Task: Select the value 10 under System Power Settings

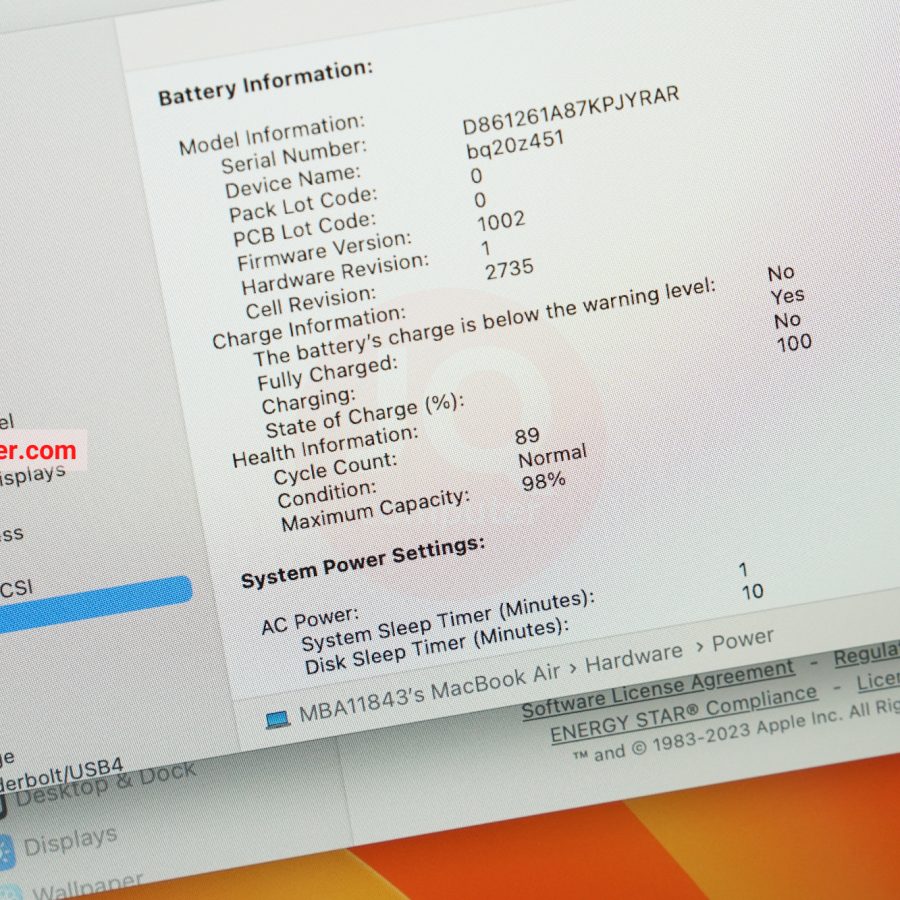Action: click(x=752, y=592)
